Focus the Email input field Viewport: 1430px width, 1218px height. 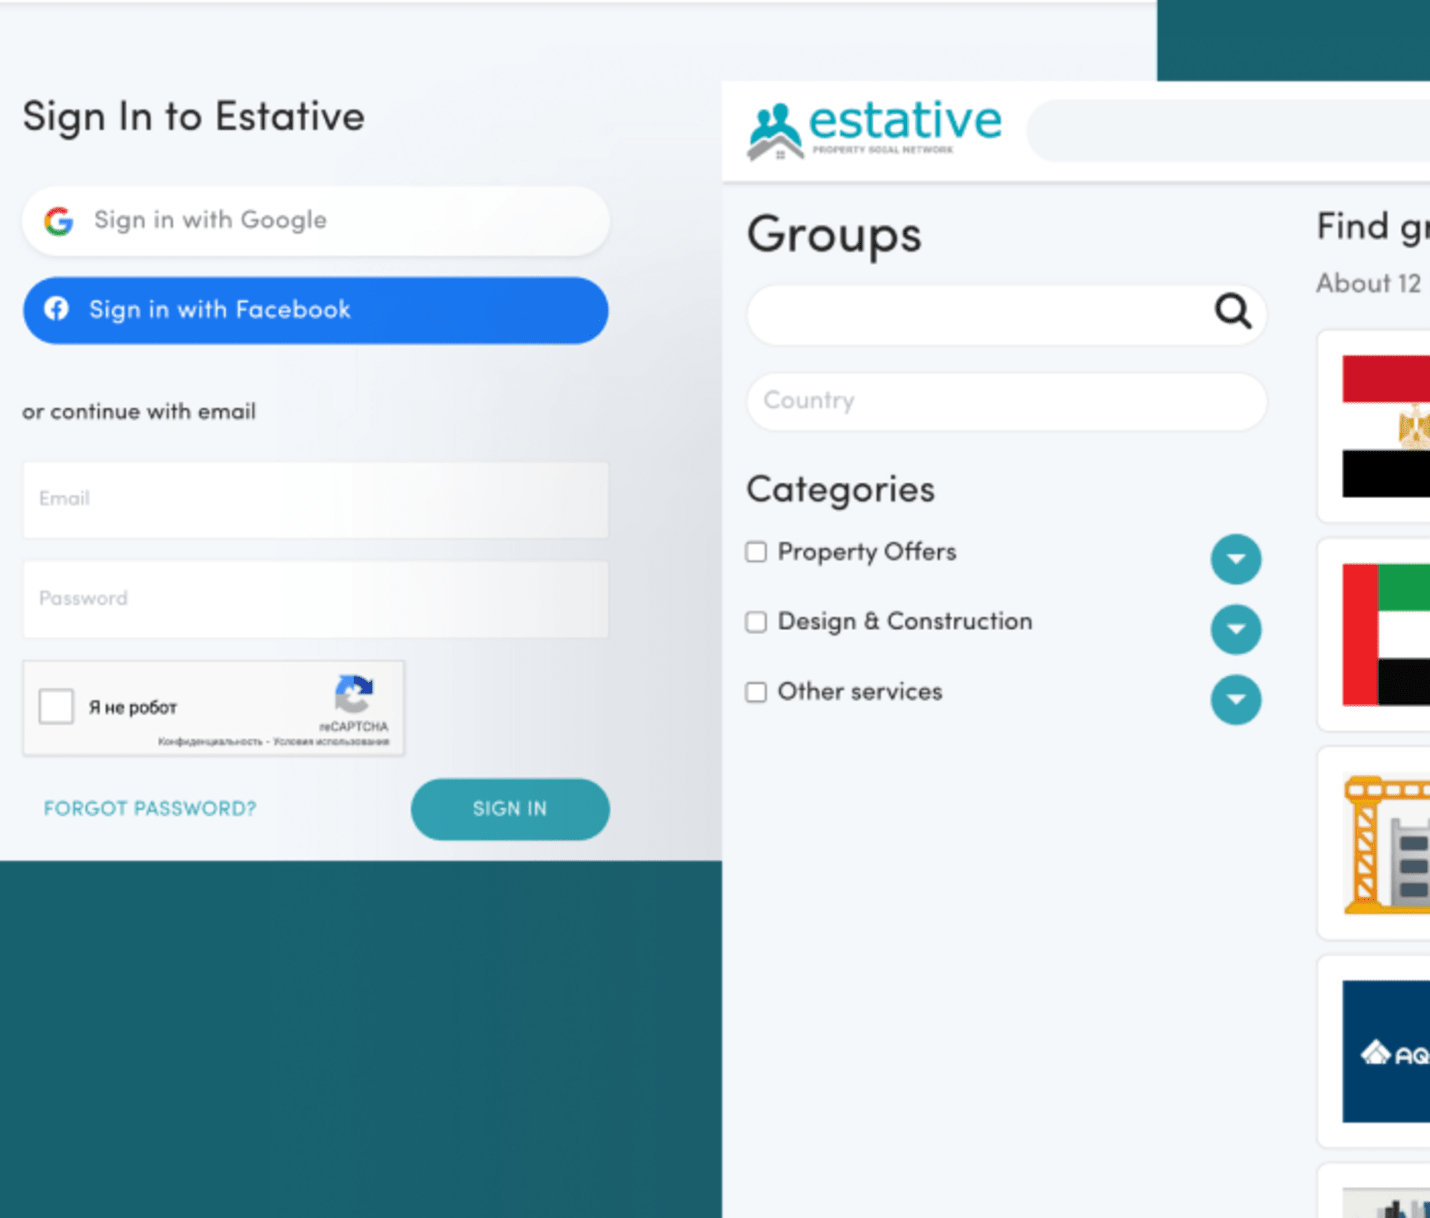click(x=316, y=500)
